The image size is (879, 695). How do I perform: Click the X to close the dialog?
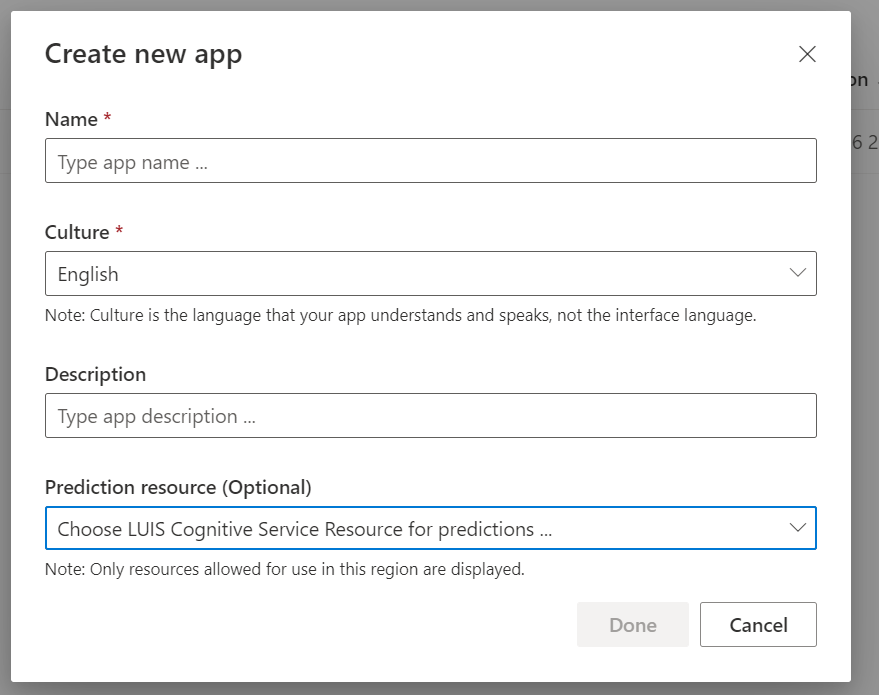[807, 54]
